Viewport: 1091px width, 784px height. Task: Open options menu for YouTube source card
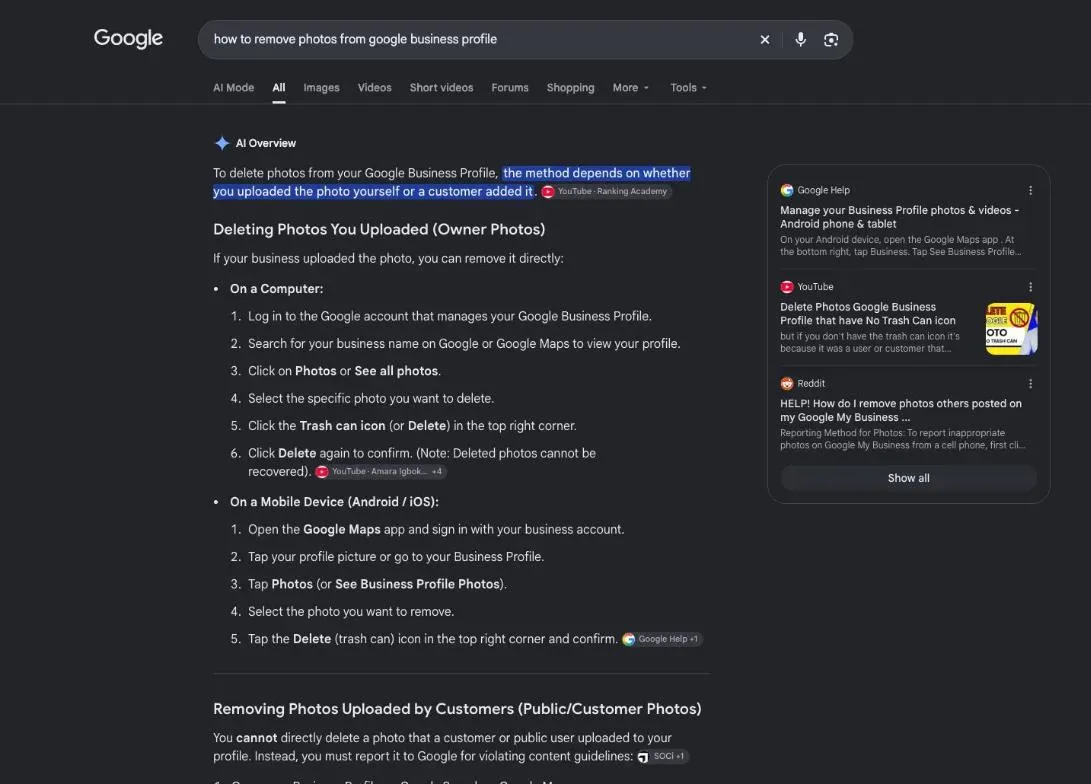click(x=1030, y=287)
